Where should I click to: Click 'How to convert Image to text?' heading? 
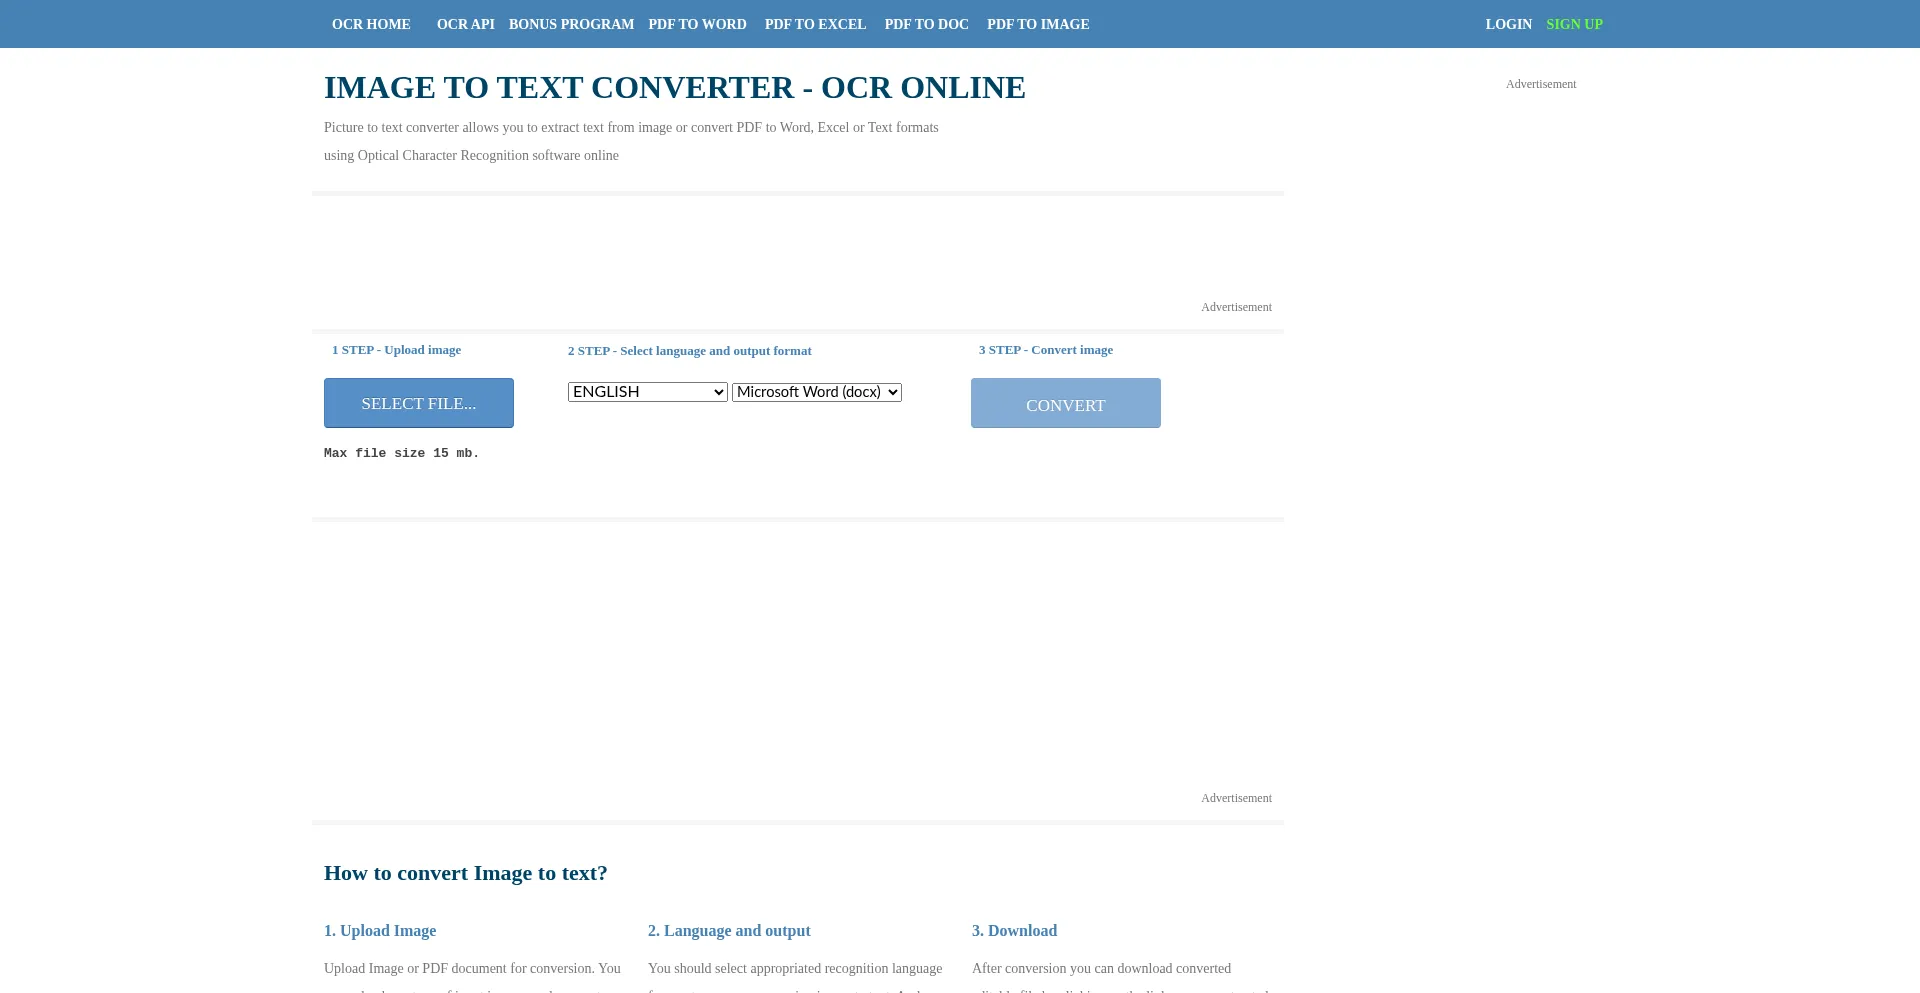(x=466, y=873)
